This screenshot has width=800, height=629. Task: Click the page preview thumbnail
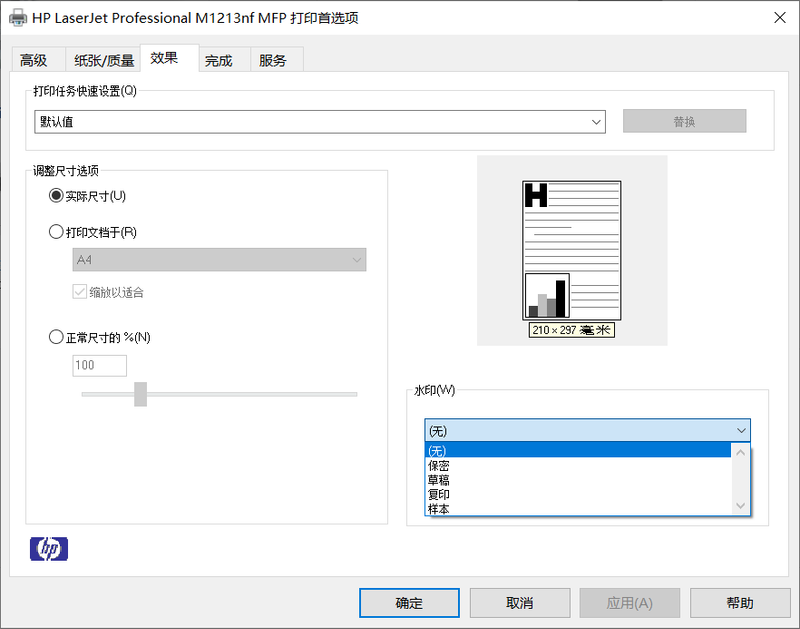[572, 250]
